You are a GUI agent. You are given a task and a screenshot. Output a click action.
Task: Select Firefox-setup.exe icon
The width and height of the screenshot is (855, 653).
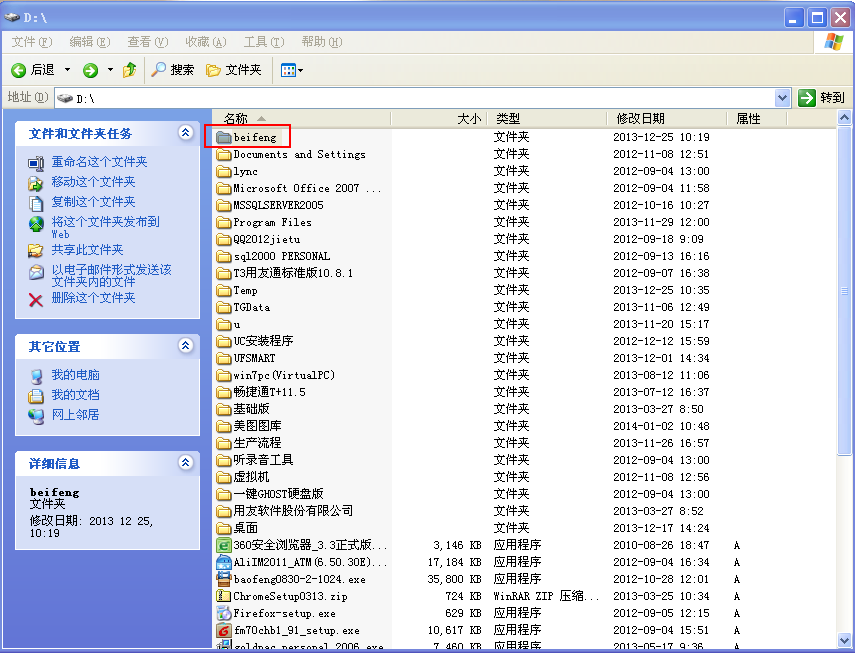point(224,613)
